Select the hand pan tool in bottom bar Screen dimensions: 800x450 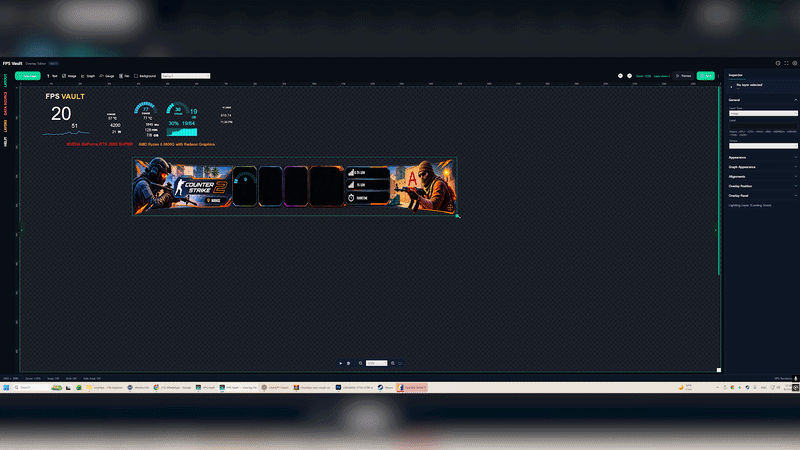348,363
